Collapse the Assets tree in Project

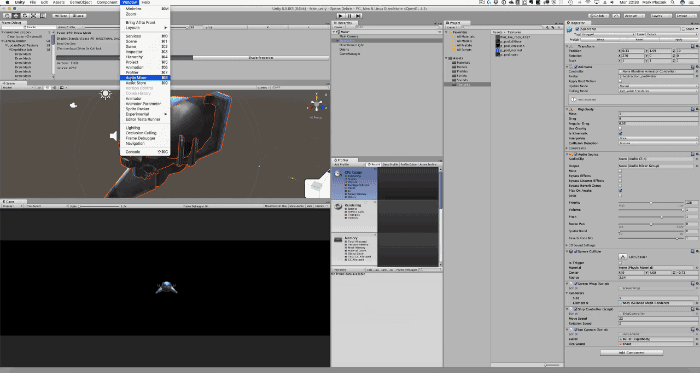[447, 58]
